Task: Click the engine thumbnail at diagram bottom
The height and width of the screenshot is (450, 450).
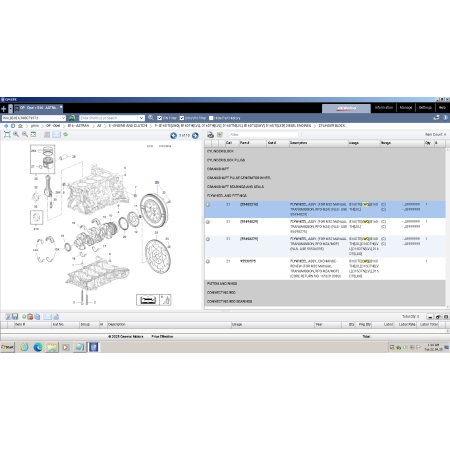Action: coord(148,300)
